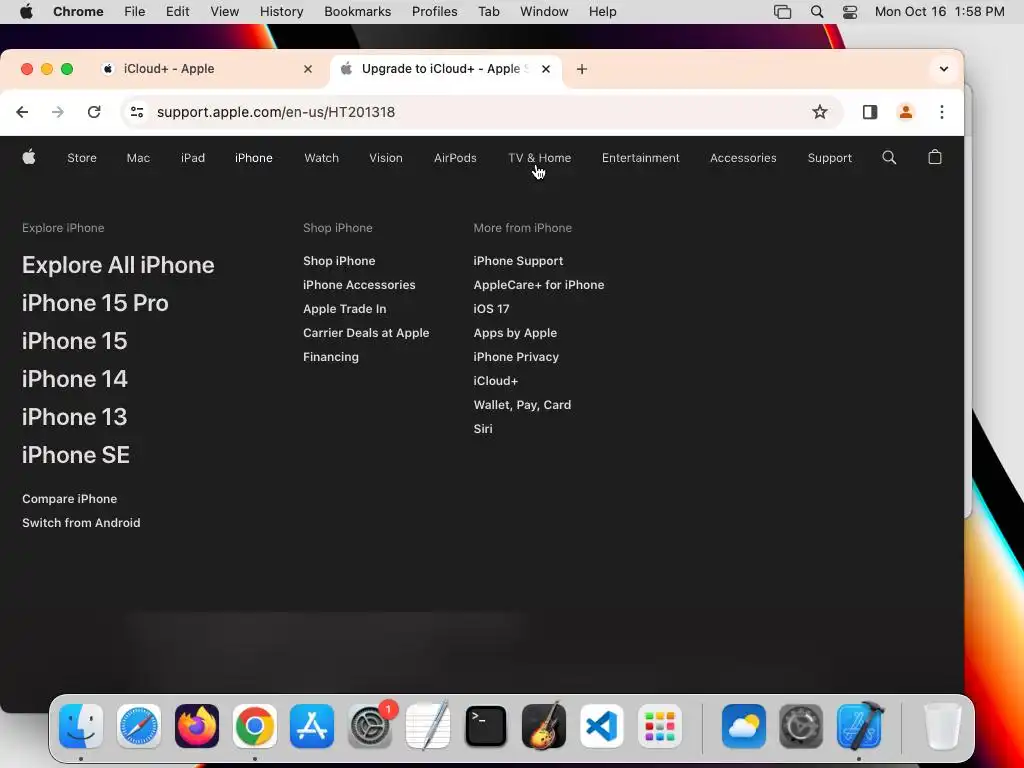
Task: Expand the tab search dropdown arrow
Action: pyautogui.click(x=944, y=69)
